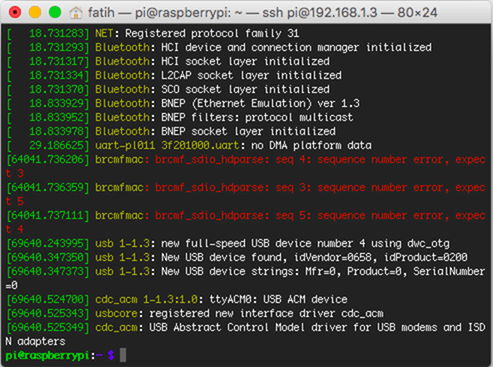The width and height of the screenshot is (493, 367).
Task: Click timestamp '29.186625'
Action: 56,145
